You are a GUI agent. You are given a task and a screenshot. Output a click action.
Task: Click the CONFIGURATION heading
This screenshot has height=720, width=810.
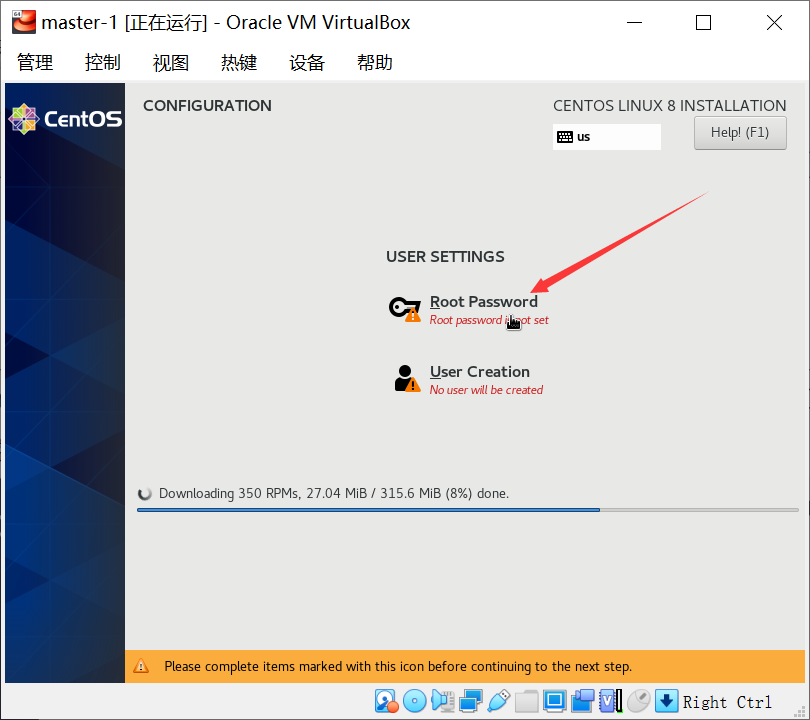[x=207, y=105]
